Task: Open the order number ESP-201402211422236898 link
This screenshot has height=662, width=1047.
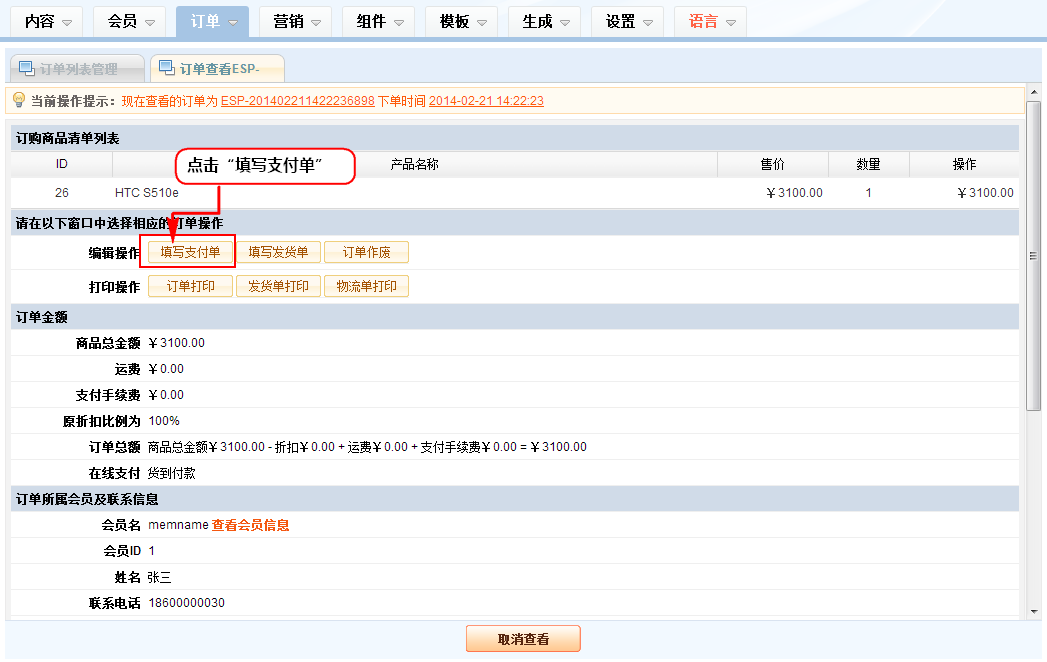Action: (x=297, y=101)
